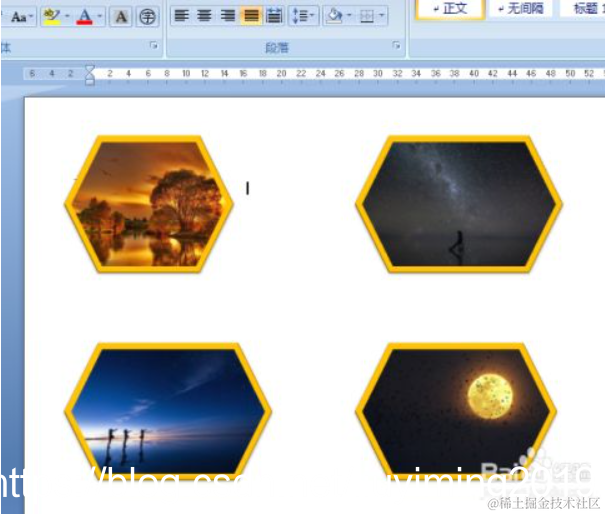Image resolution: width=605 pixels, height=515 pixels.
Task: Open the font color dropdown arrow
Action: 100,16
